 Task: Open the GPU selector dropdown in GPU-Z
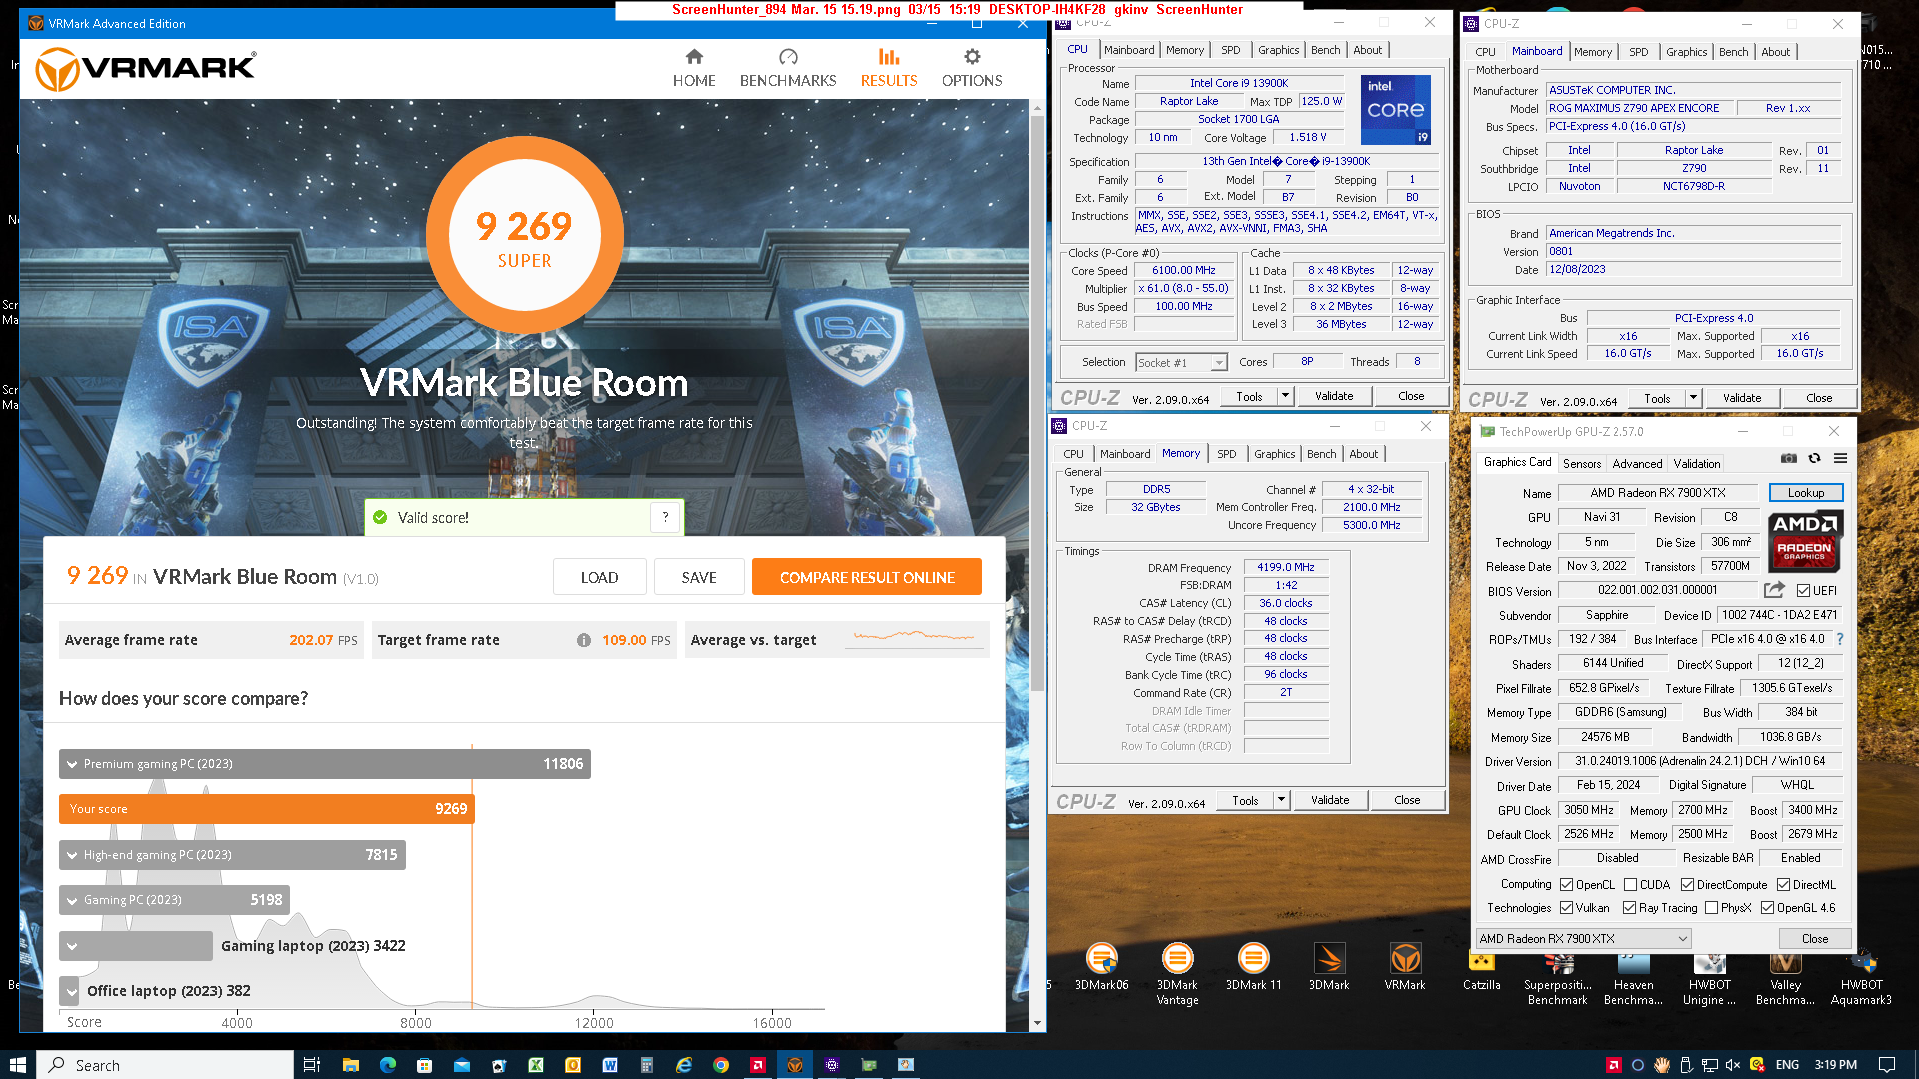(x=1583, y=939)
